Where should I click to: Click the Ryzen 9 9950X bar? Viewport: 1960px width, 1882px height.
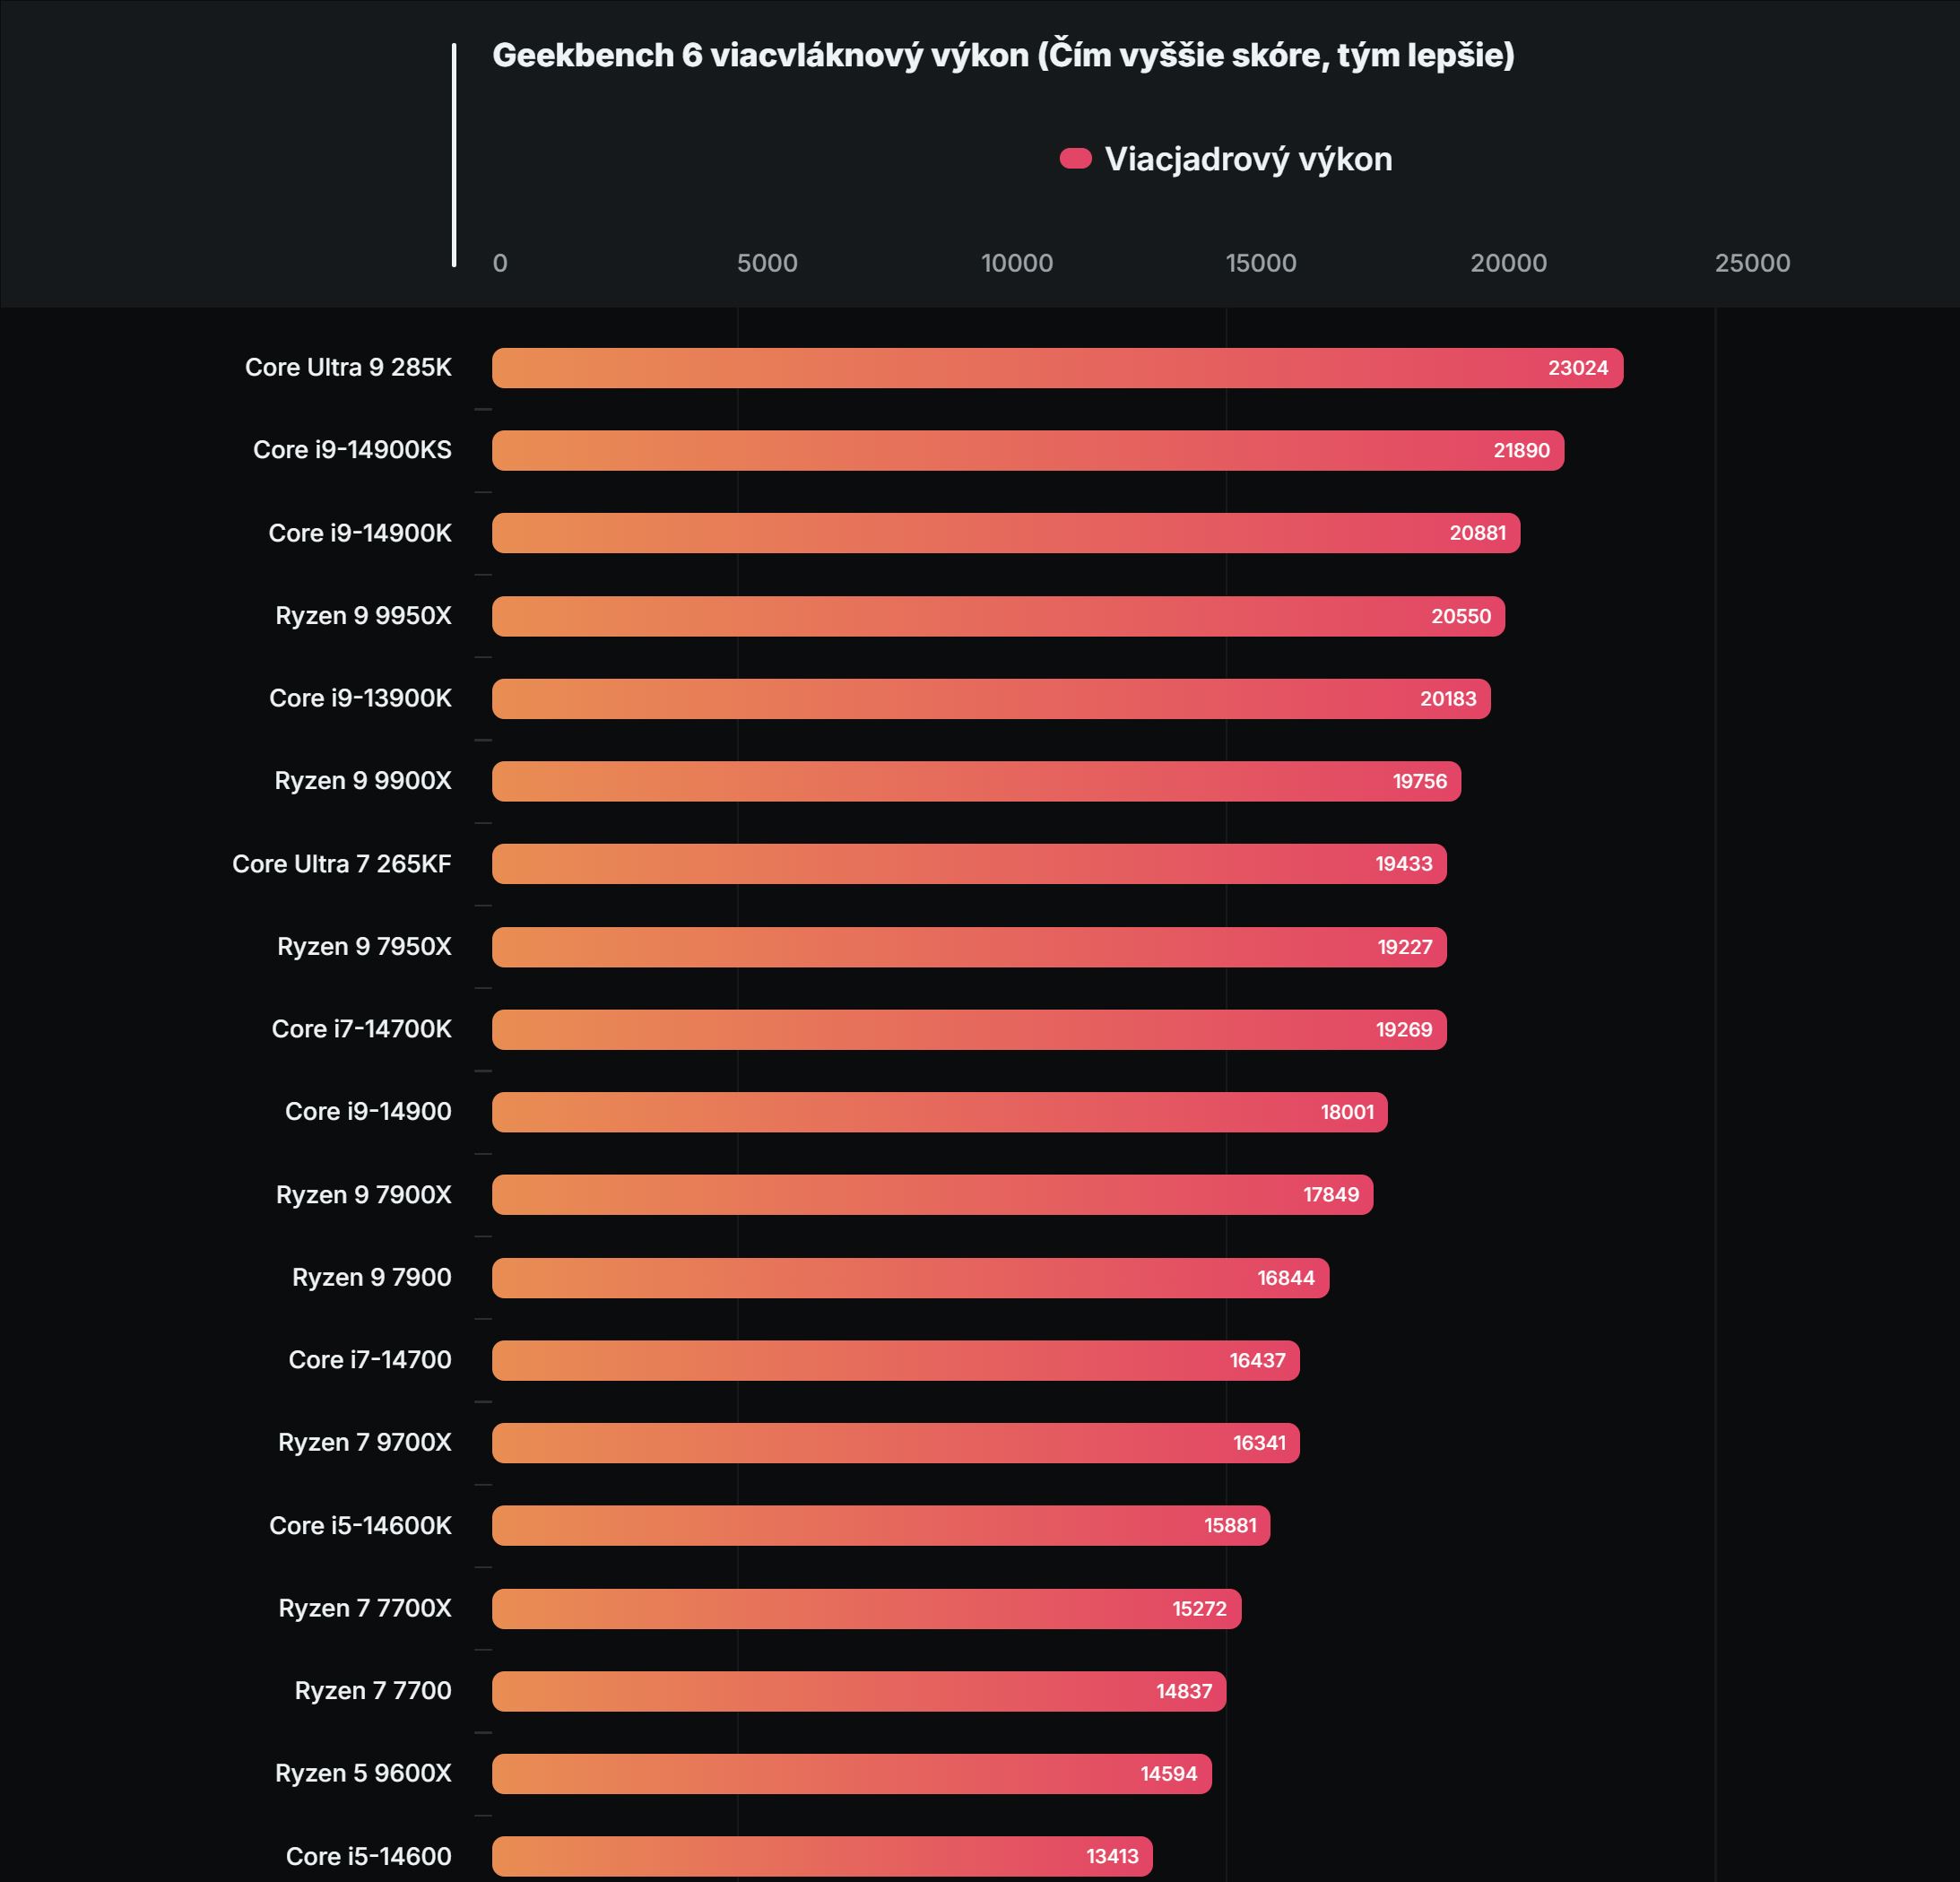pyautogui.click(x=997, y=616)
